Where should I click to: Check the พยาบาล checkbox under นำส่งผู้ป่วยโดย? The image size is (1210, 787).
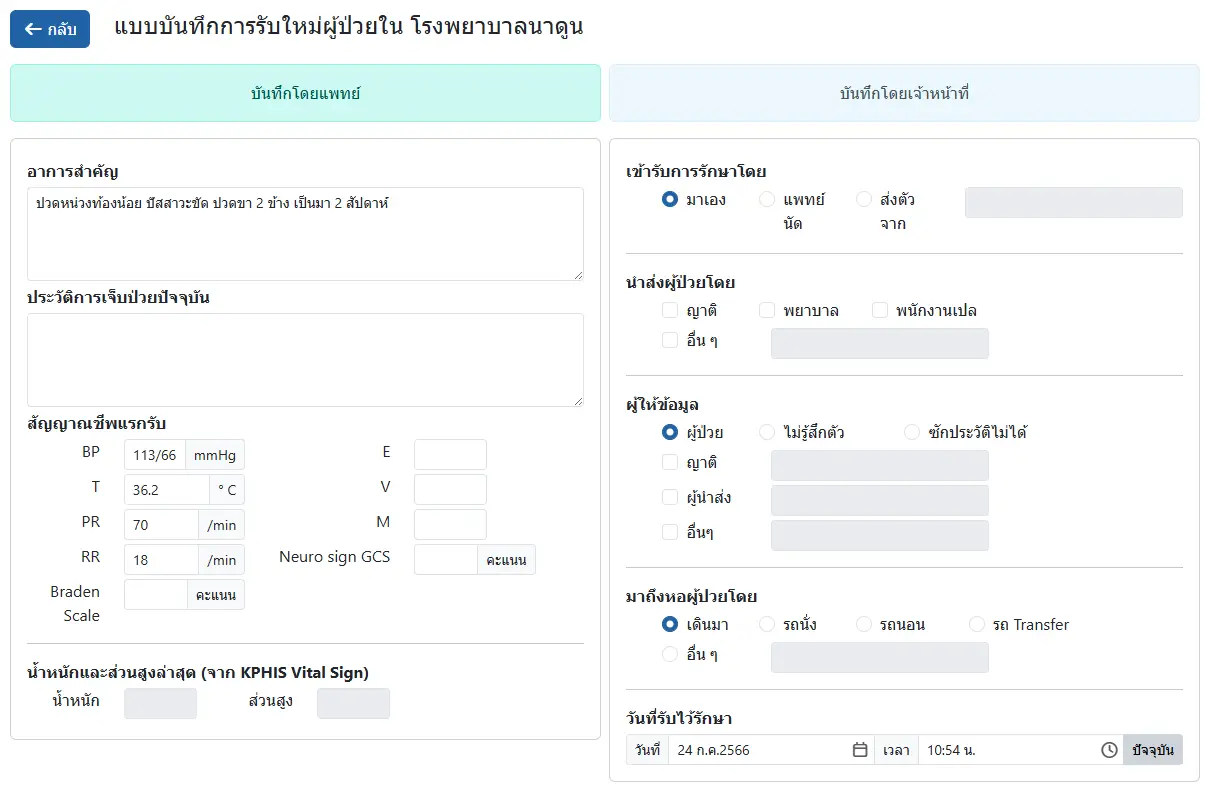pos(767,311)
